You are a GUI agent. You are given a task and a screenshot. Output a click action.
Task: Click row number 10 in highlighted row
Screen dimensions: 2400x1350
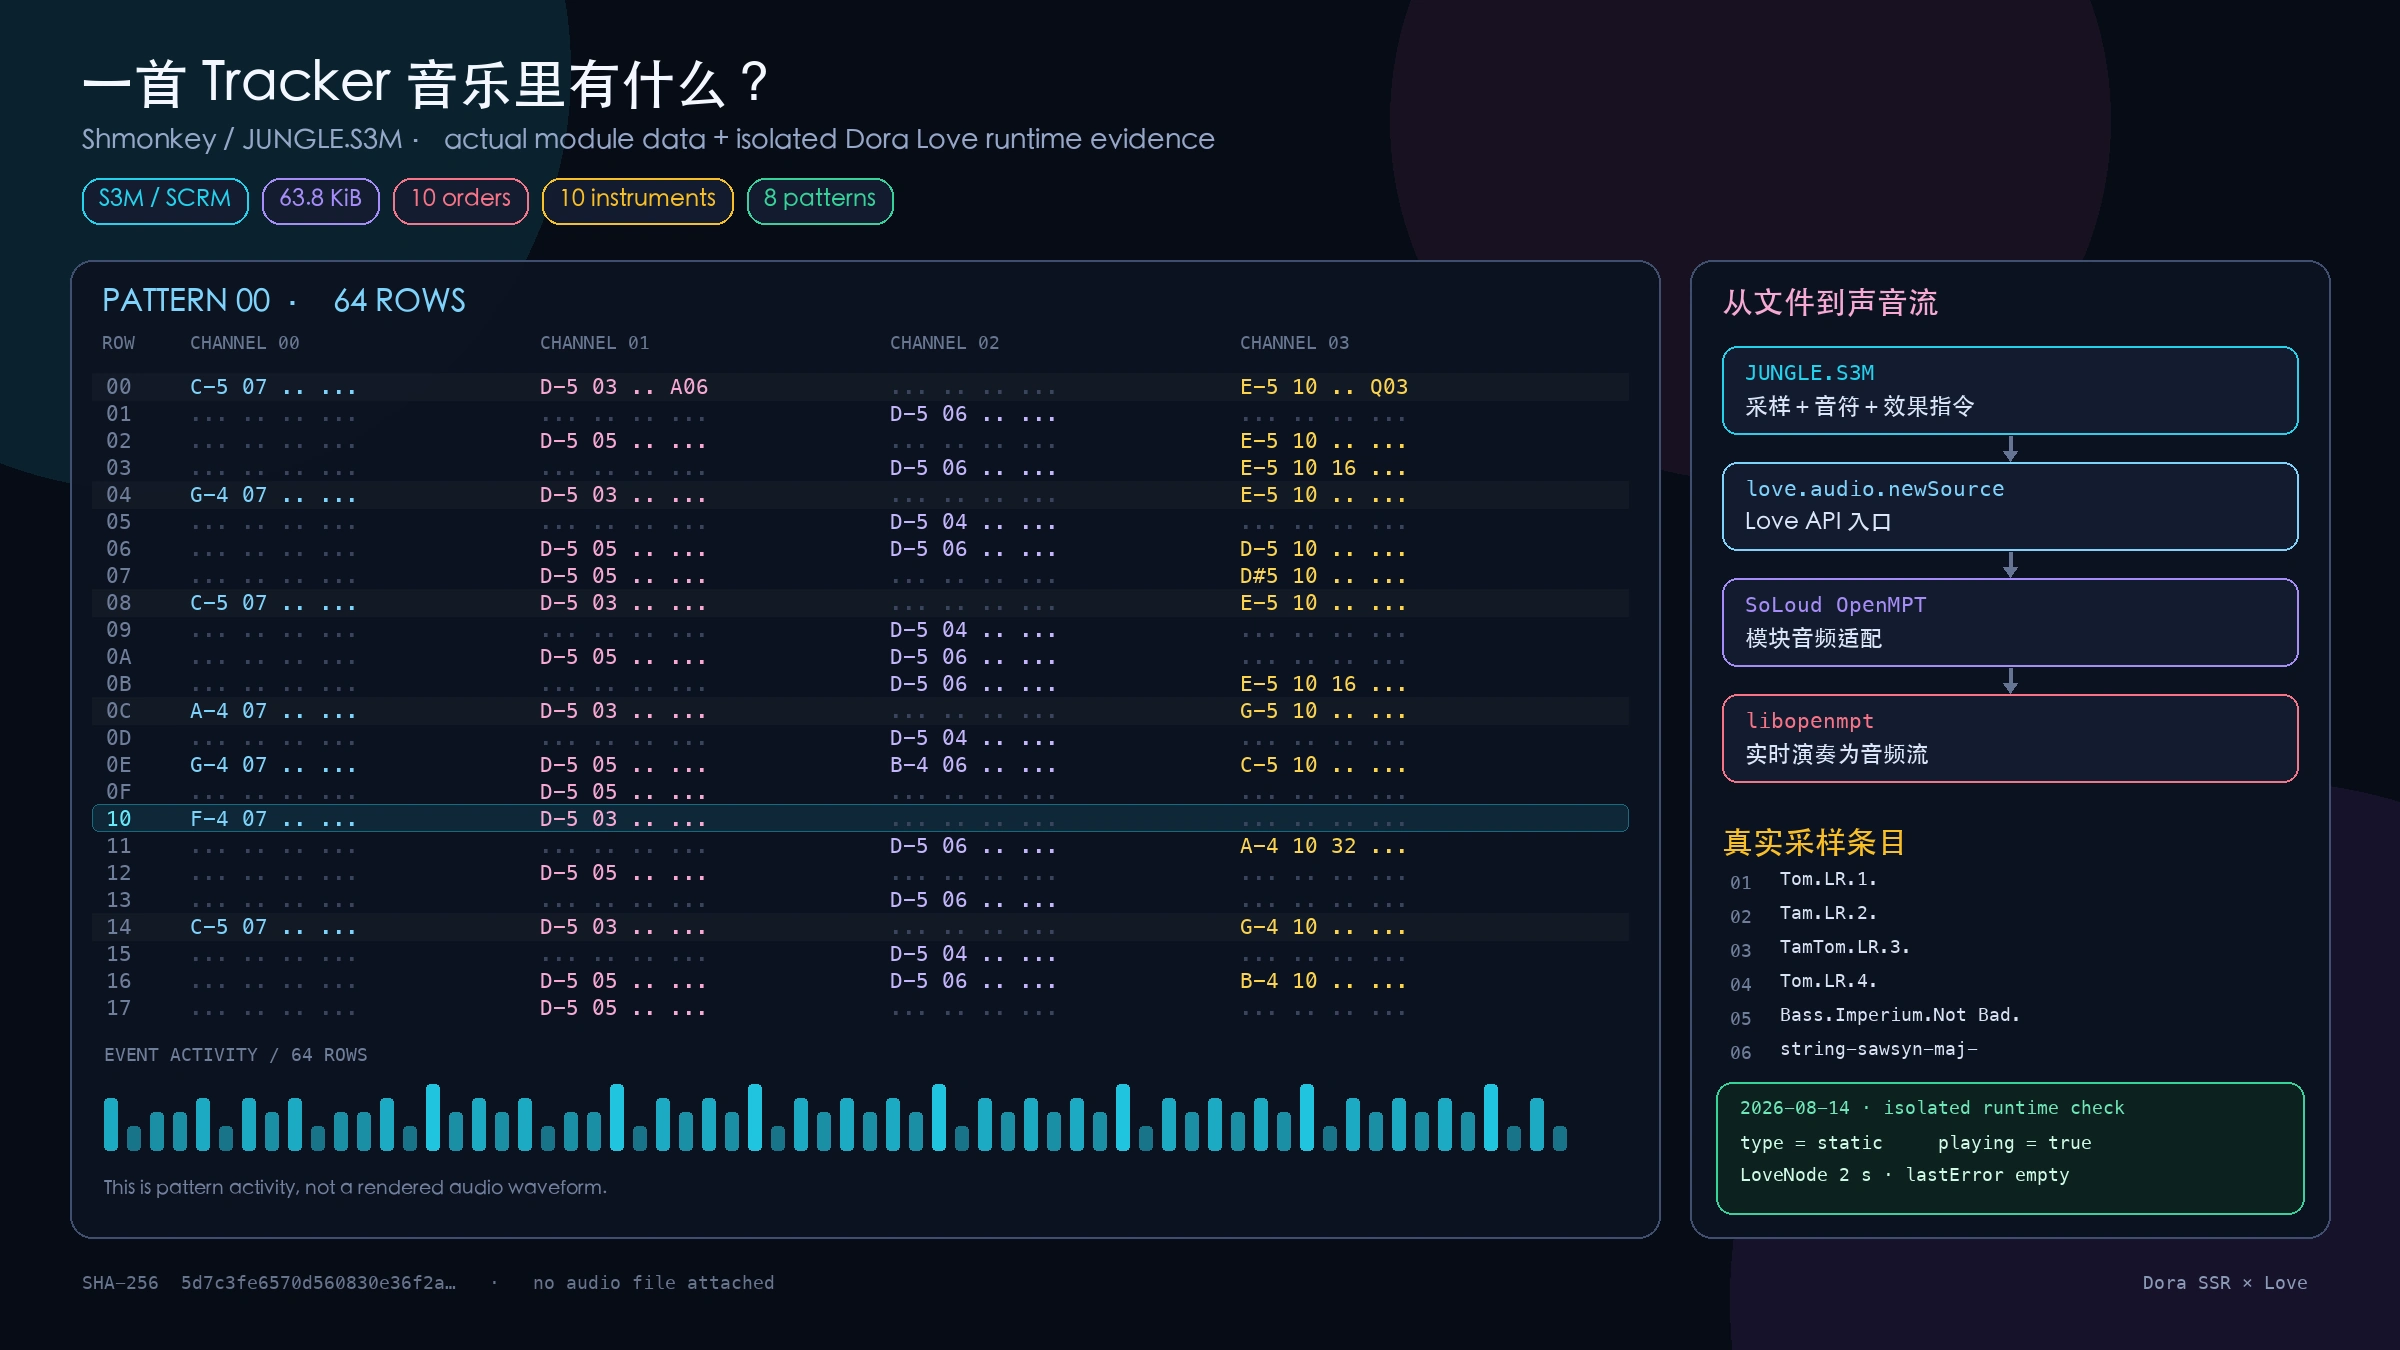coord(118,819)
